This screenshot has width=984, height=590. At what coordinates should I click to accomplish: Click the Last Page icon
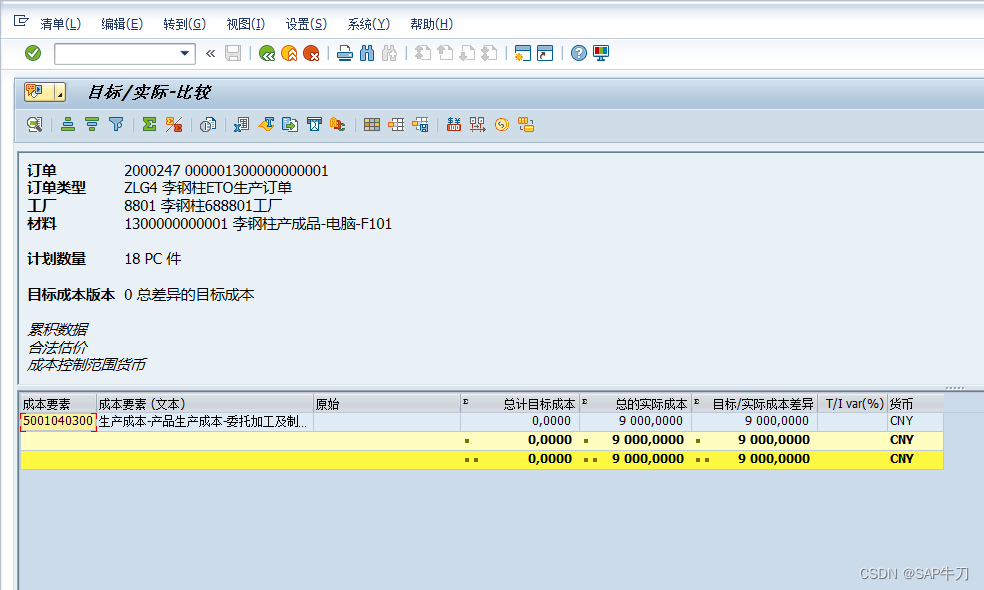[489, 53]
